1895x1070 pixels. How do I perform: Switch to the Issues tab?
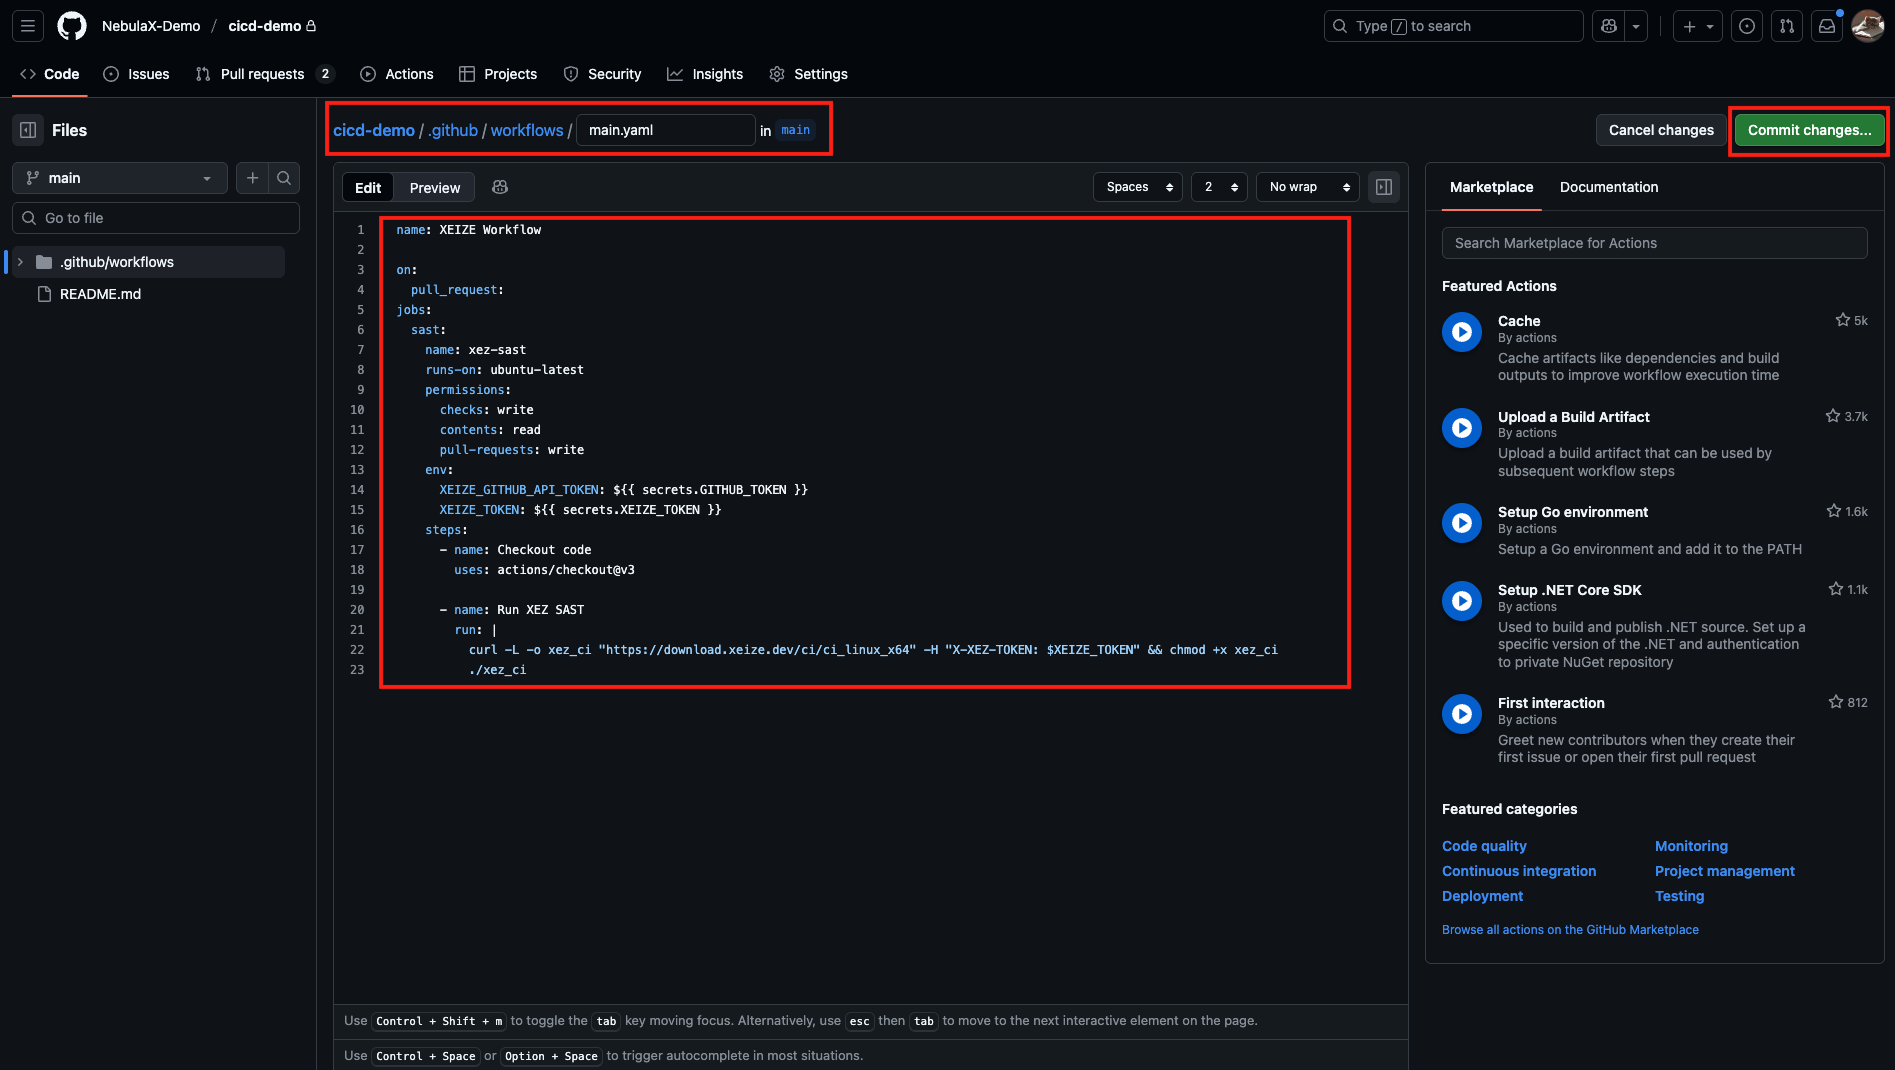coord(137,74)
